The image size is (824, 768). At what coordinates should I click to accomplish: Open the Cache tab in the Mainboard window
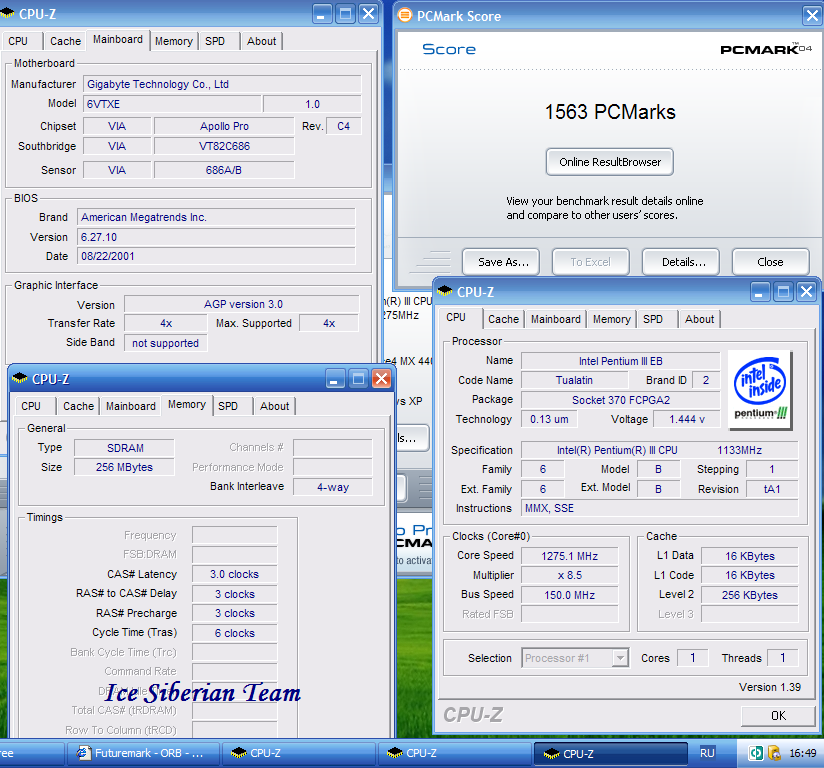[65, 41]
